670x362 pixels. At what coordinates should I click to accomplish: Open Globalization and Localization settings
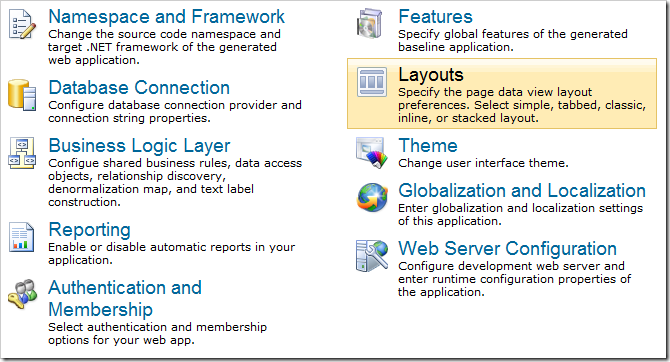tap(522, 191)
